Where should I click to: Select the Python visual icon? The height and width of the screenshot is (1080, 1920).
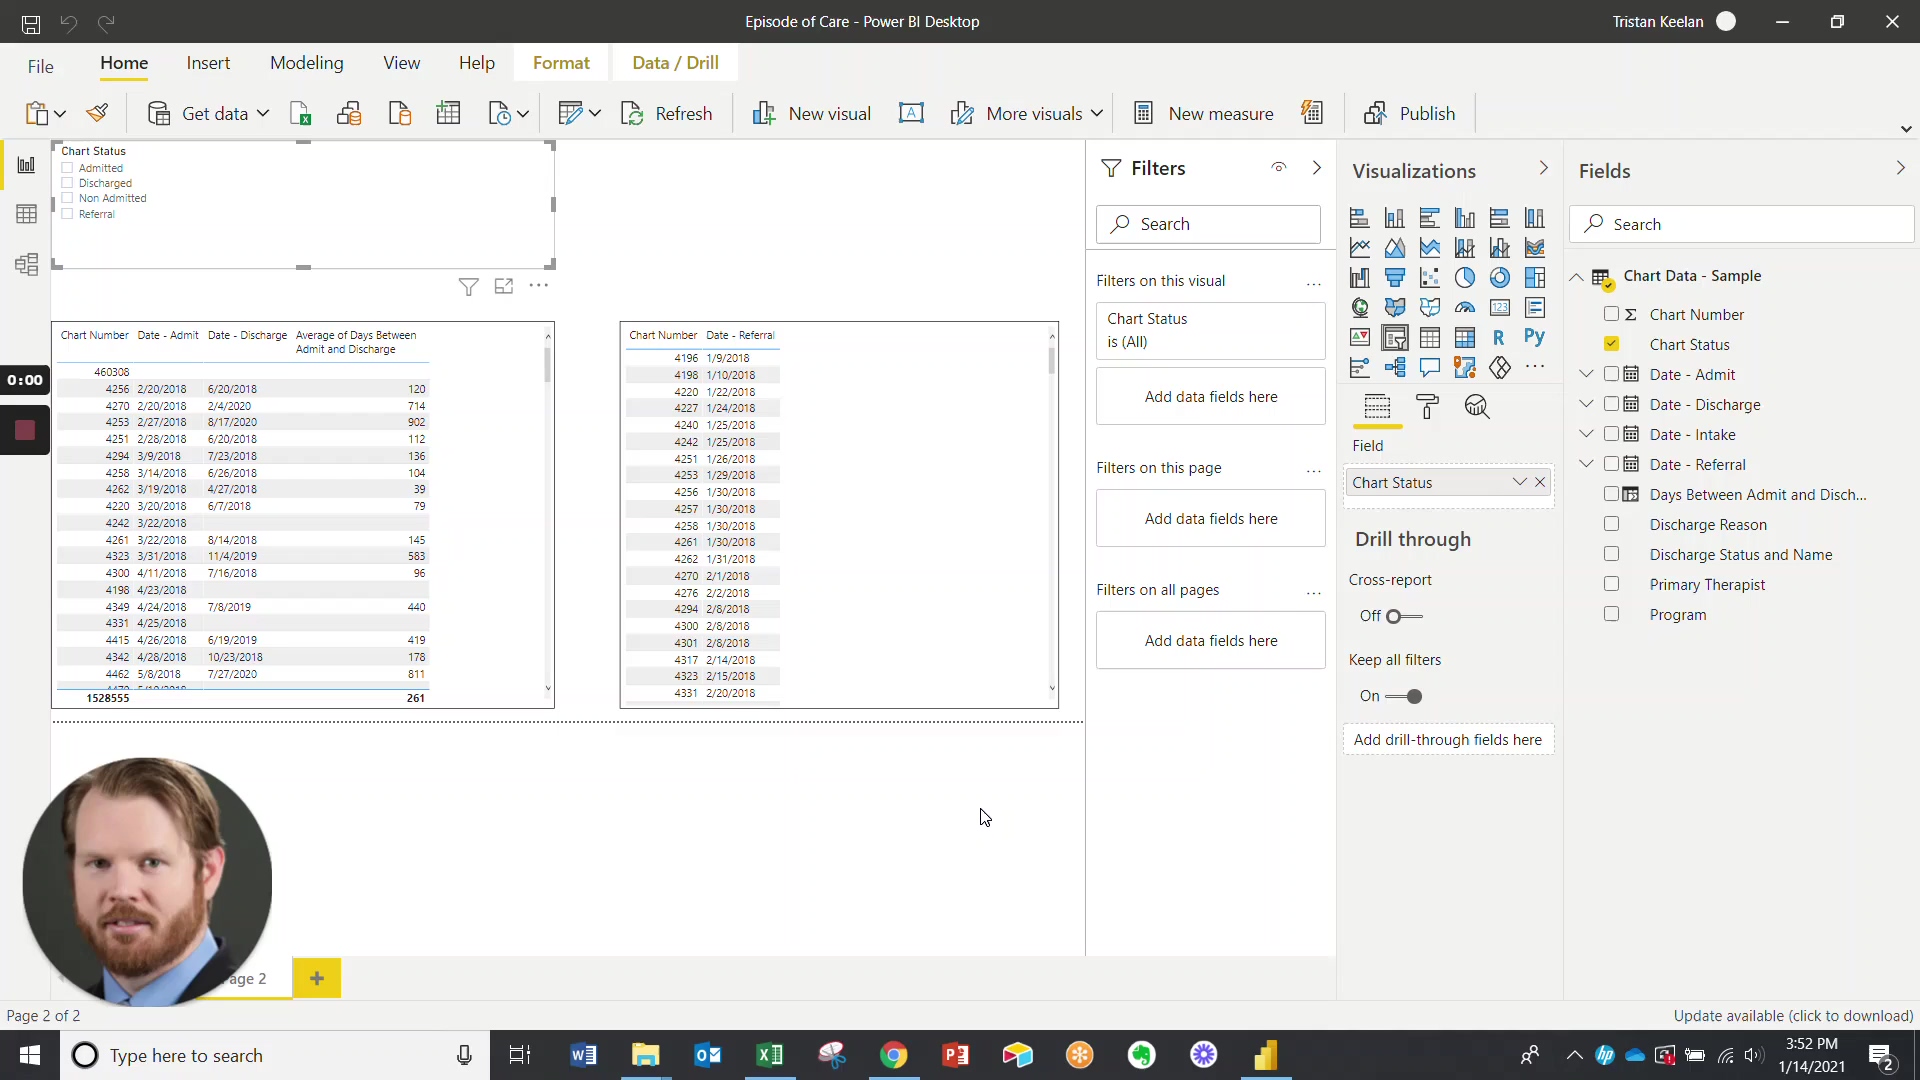(1535, 337)
